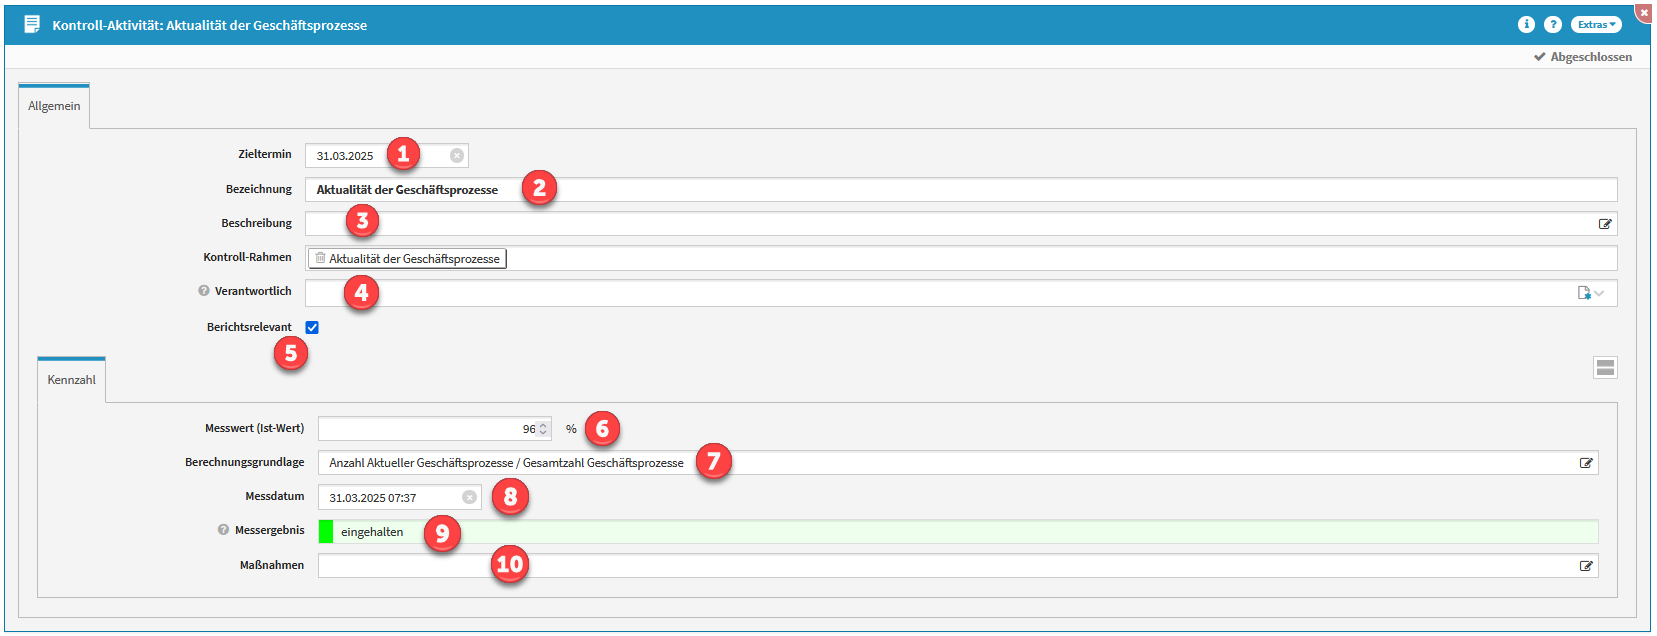This screenshot has width=1657, height=636.
Task: Click the eingehalten Messergebnis field
Action: pos(958,532)
